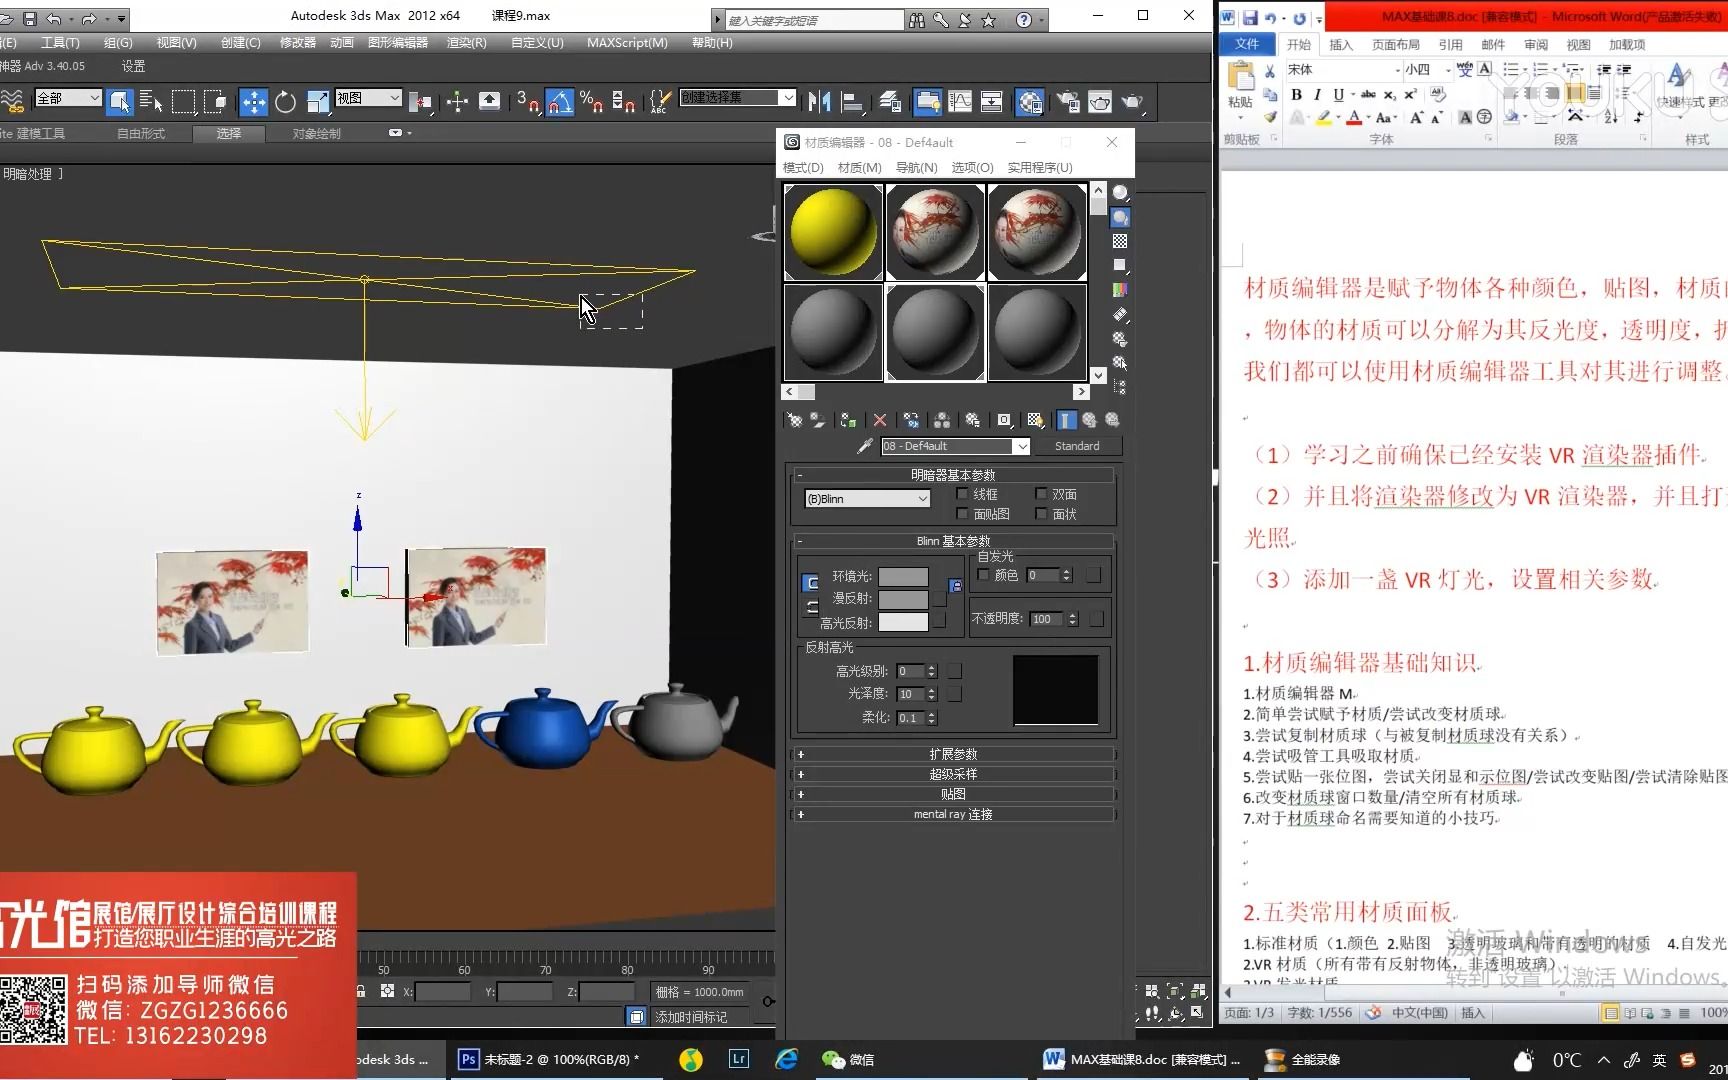This screenshot has height=1080, width=1728.
Task: Open the 视图 reference coordinate dropdown
Action: tap(368, 98)
